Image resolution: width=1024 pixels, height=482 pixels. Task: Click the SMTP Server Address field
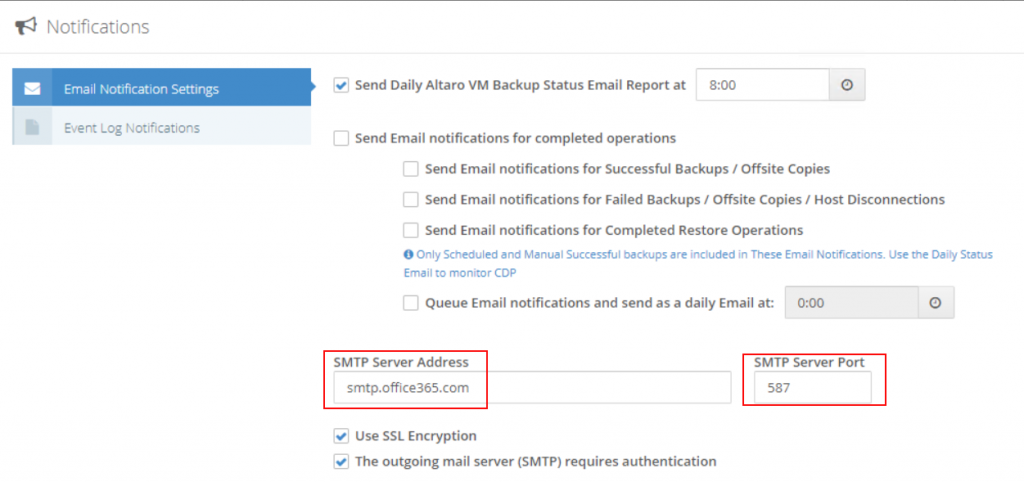pyautogui.click(x=532, y=387)
